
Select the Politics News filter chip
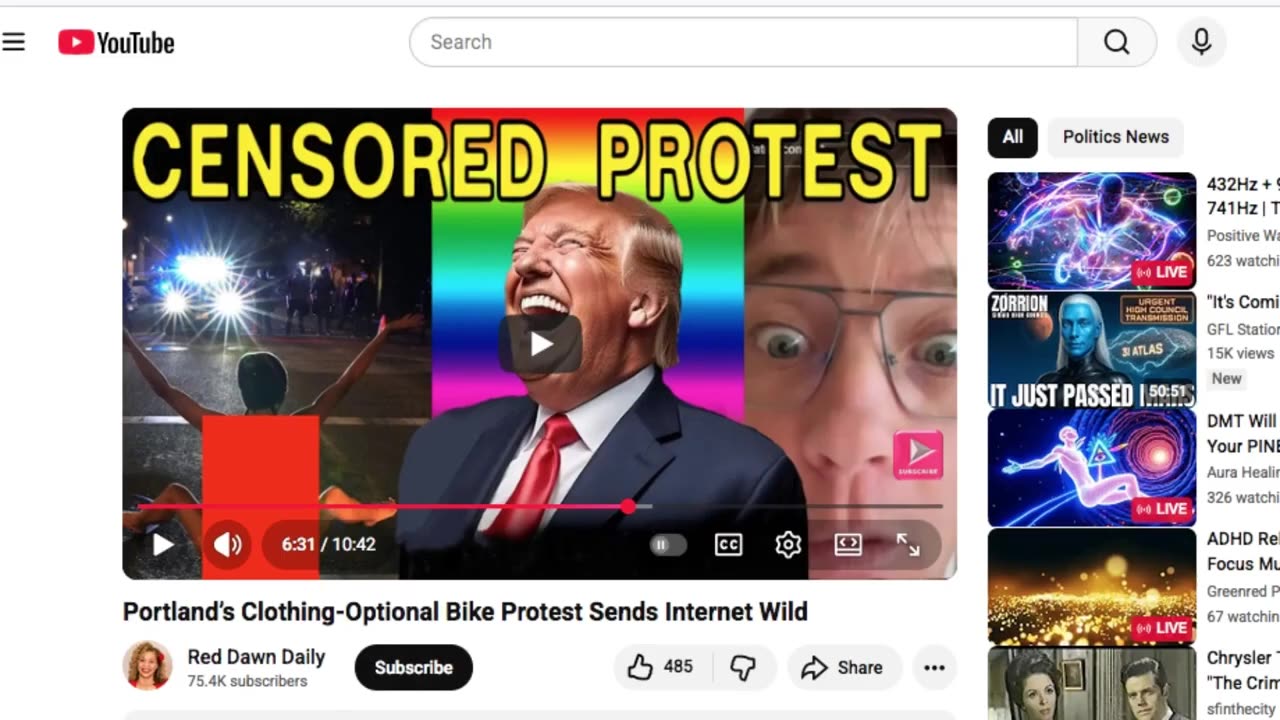[x=1115, y=137]
